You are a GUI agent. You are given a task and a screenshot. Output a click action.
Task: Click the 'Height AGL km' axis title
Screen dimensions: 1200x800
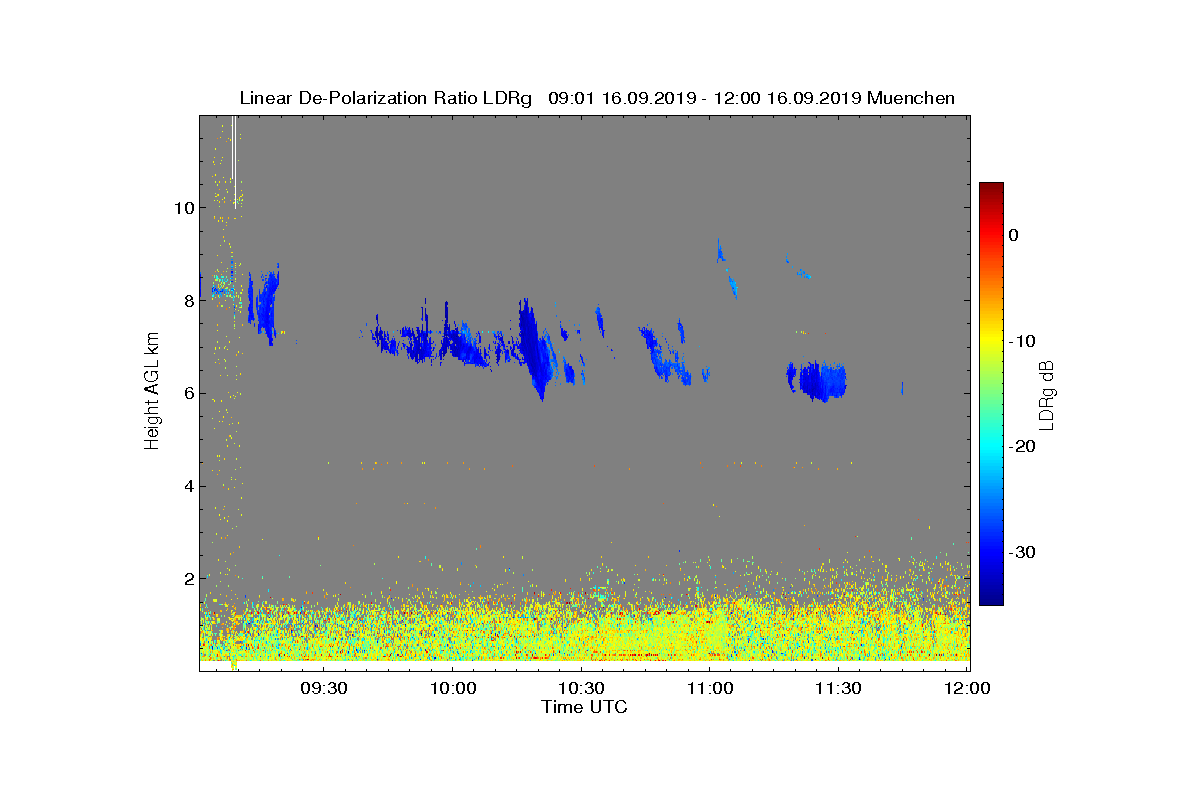[152, 391]
